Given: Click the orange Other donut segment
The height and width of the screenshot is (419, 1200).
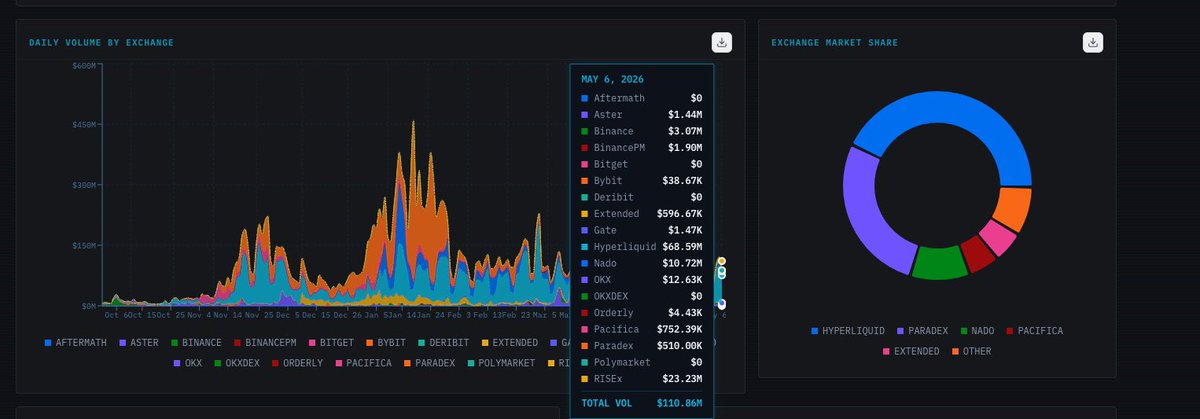Looking at the screenshot, I should tap(1012, 209).
